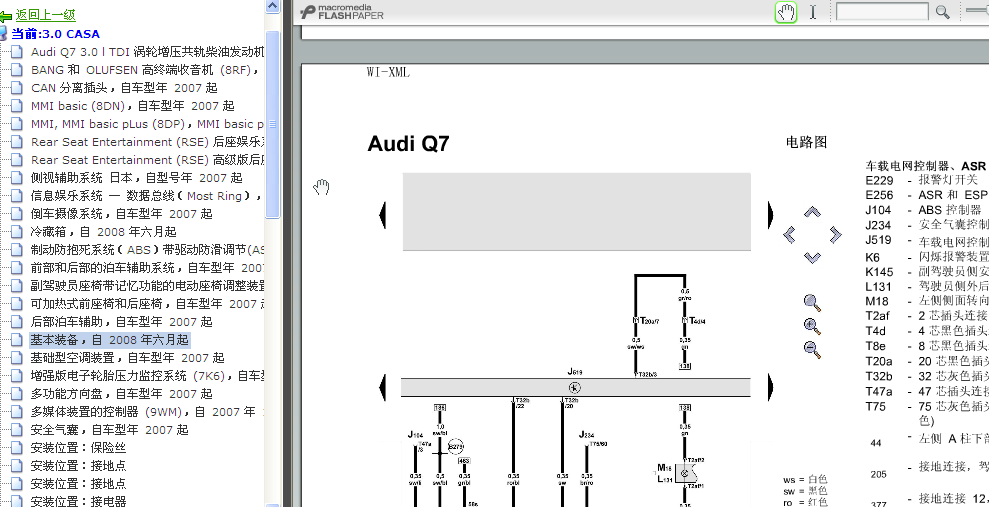Screen dimensions: 989x507
Task: Open Audi Q7 3.0 l TDI engine document
Action: (x=148, y=52)
